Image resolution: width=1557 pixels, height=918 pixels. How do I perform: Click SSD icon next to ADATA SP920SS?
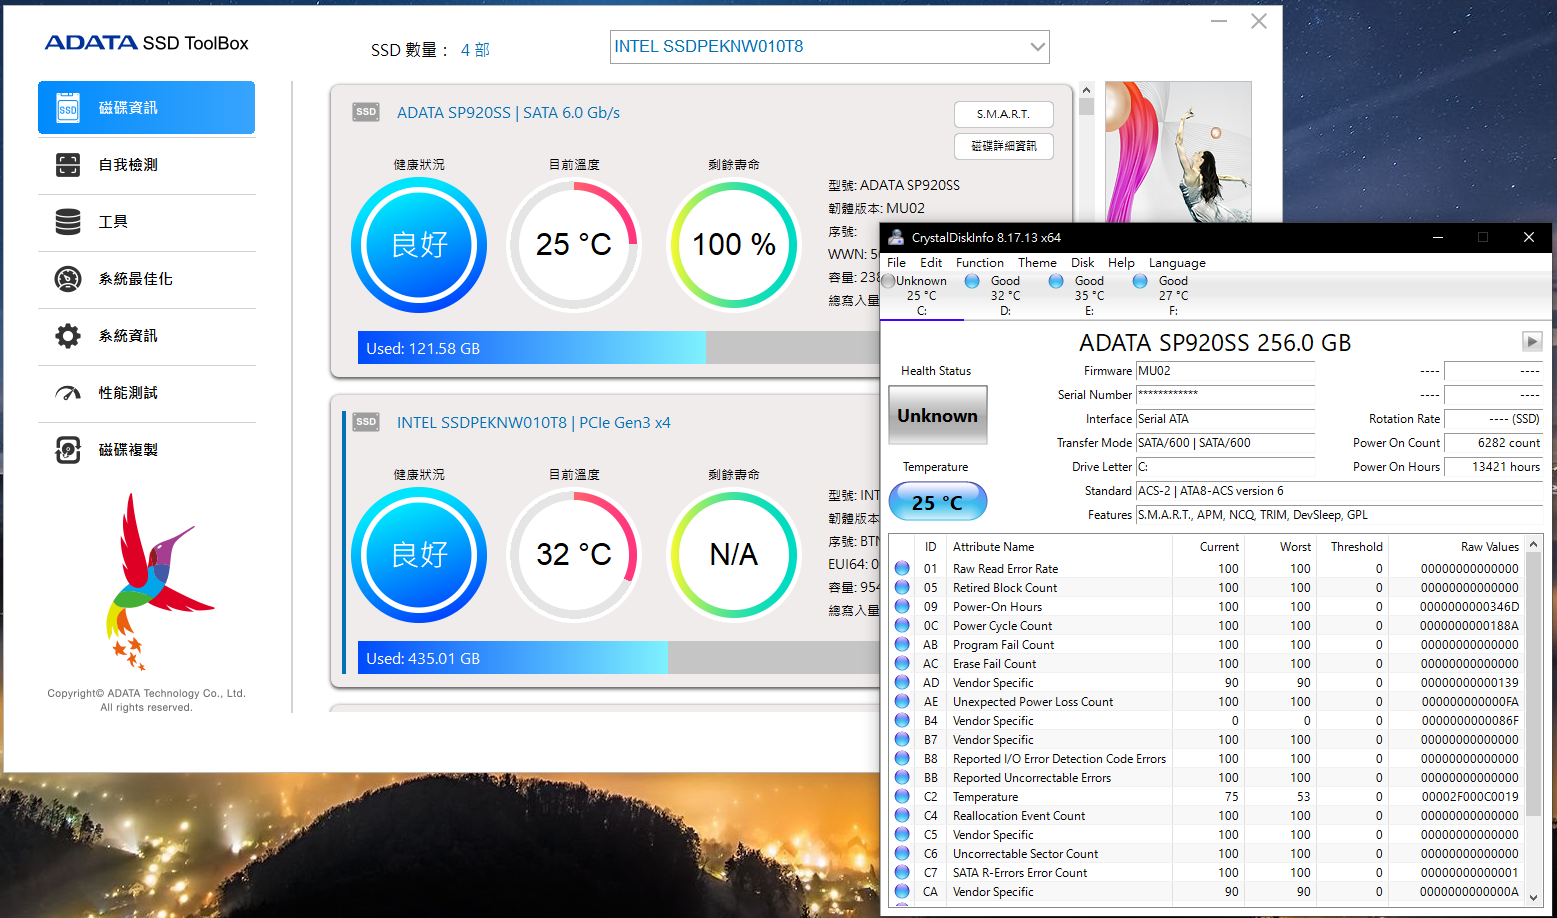(x=366, y=112)
